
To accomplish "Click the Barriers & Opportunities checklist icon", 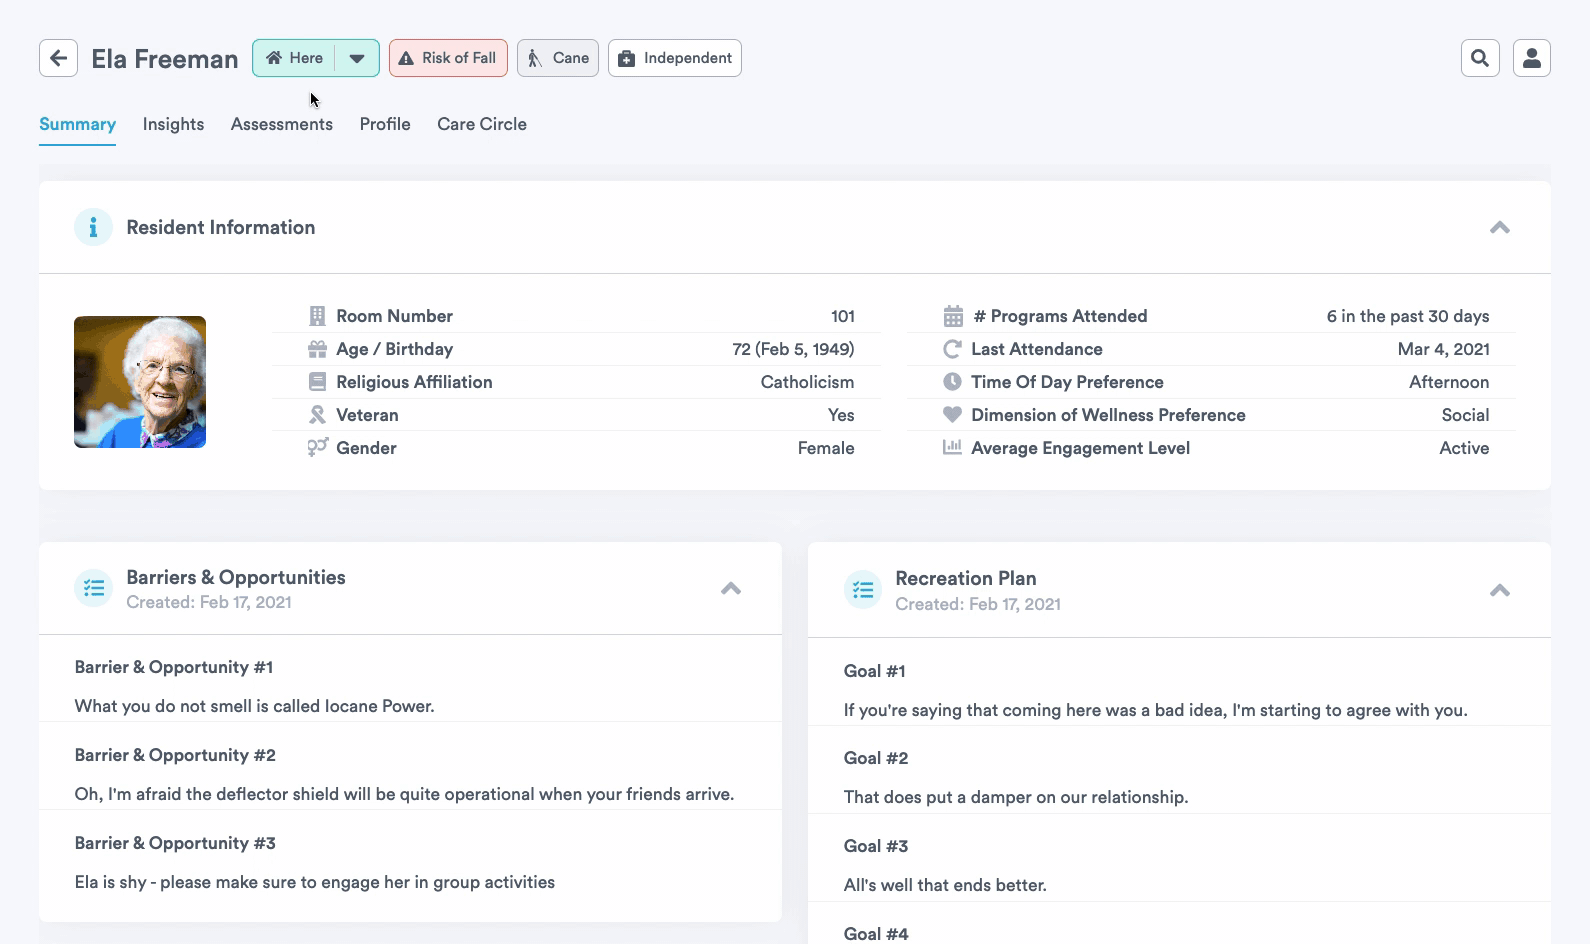I will click(93, 588).
